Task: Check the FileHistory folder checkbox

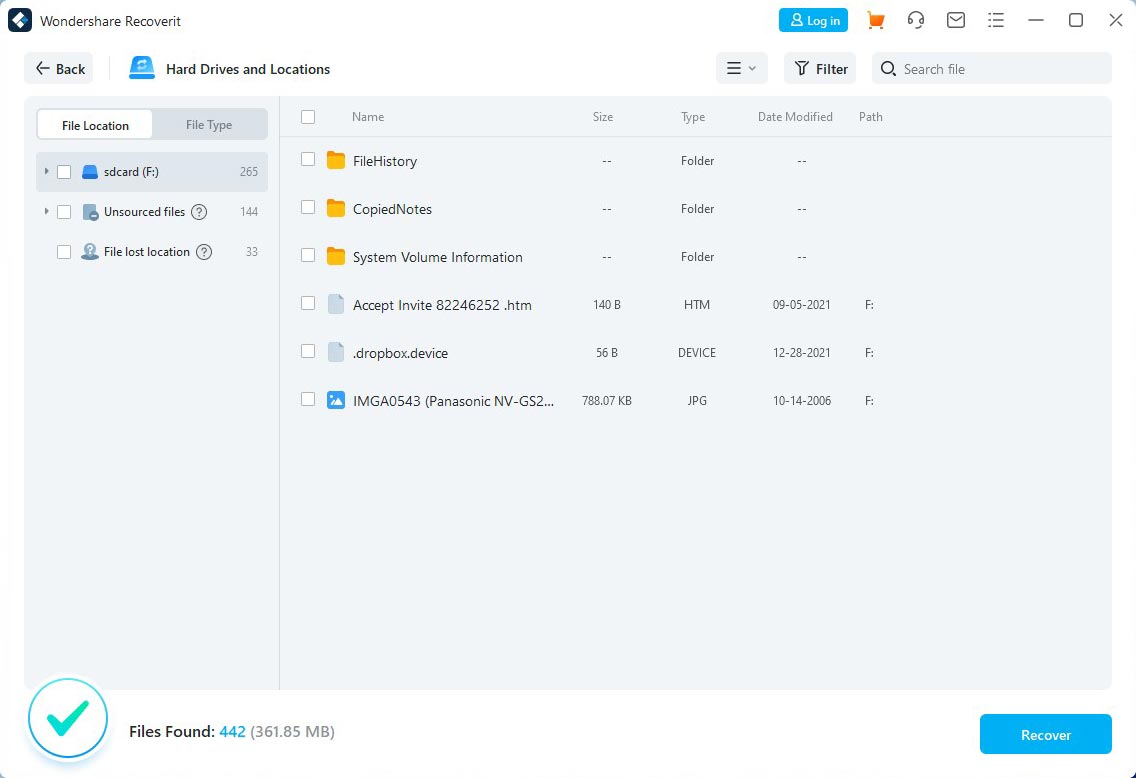Action: pos(308,159)
